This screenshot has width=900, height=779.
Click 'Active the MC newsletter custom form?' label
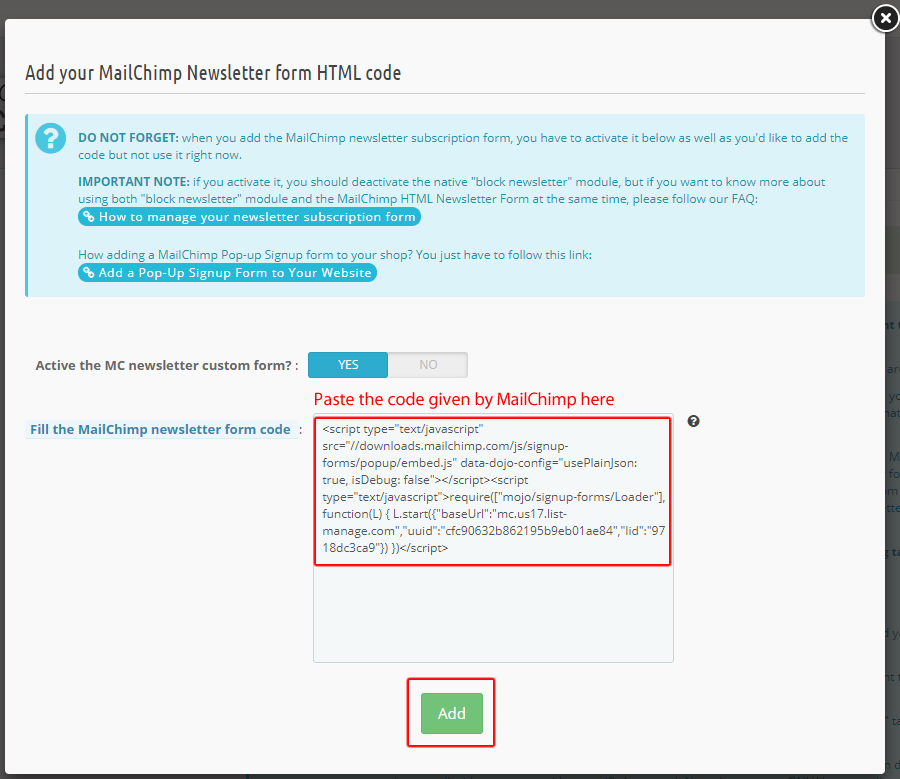click(x=164, y=366)
